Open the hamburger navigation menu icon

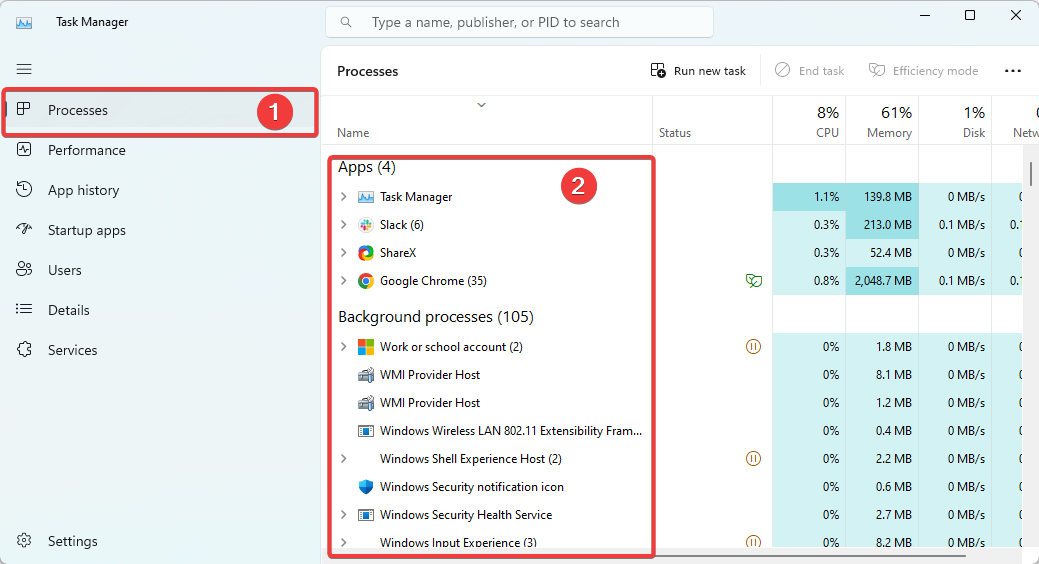point(24,69)
